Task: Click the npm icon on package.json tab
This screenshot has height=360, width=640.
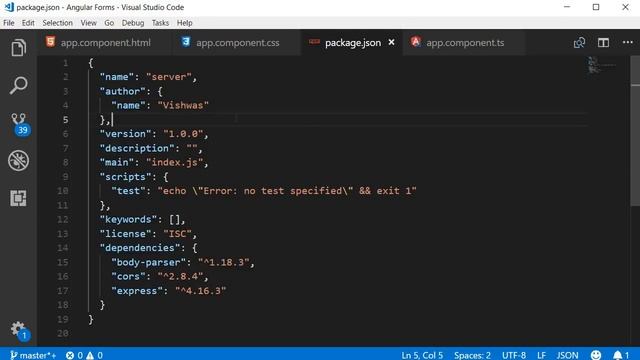Action: (314, 41)
